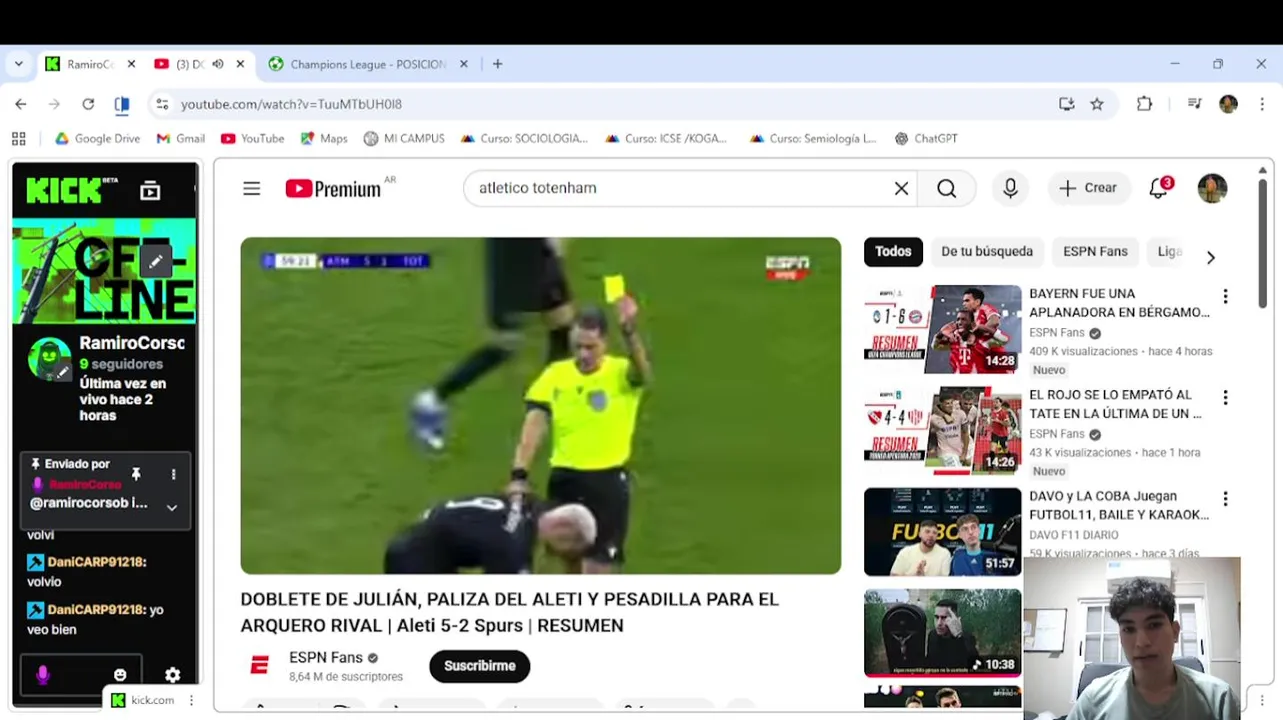The image size is (1283, 720).
Task: Open kick.com side panel options dots
Action: coord(191,700)
